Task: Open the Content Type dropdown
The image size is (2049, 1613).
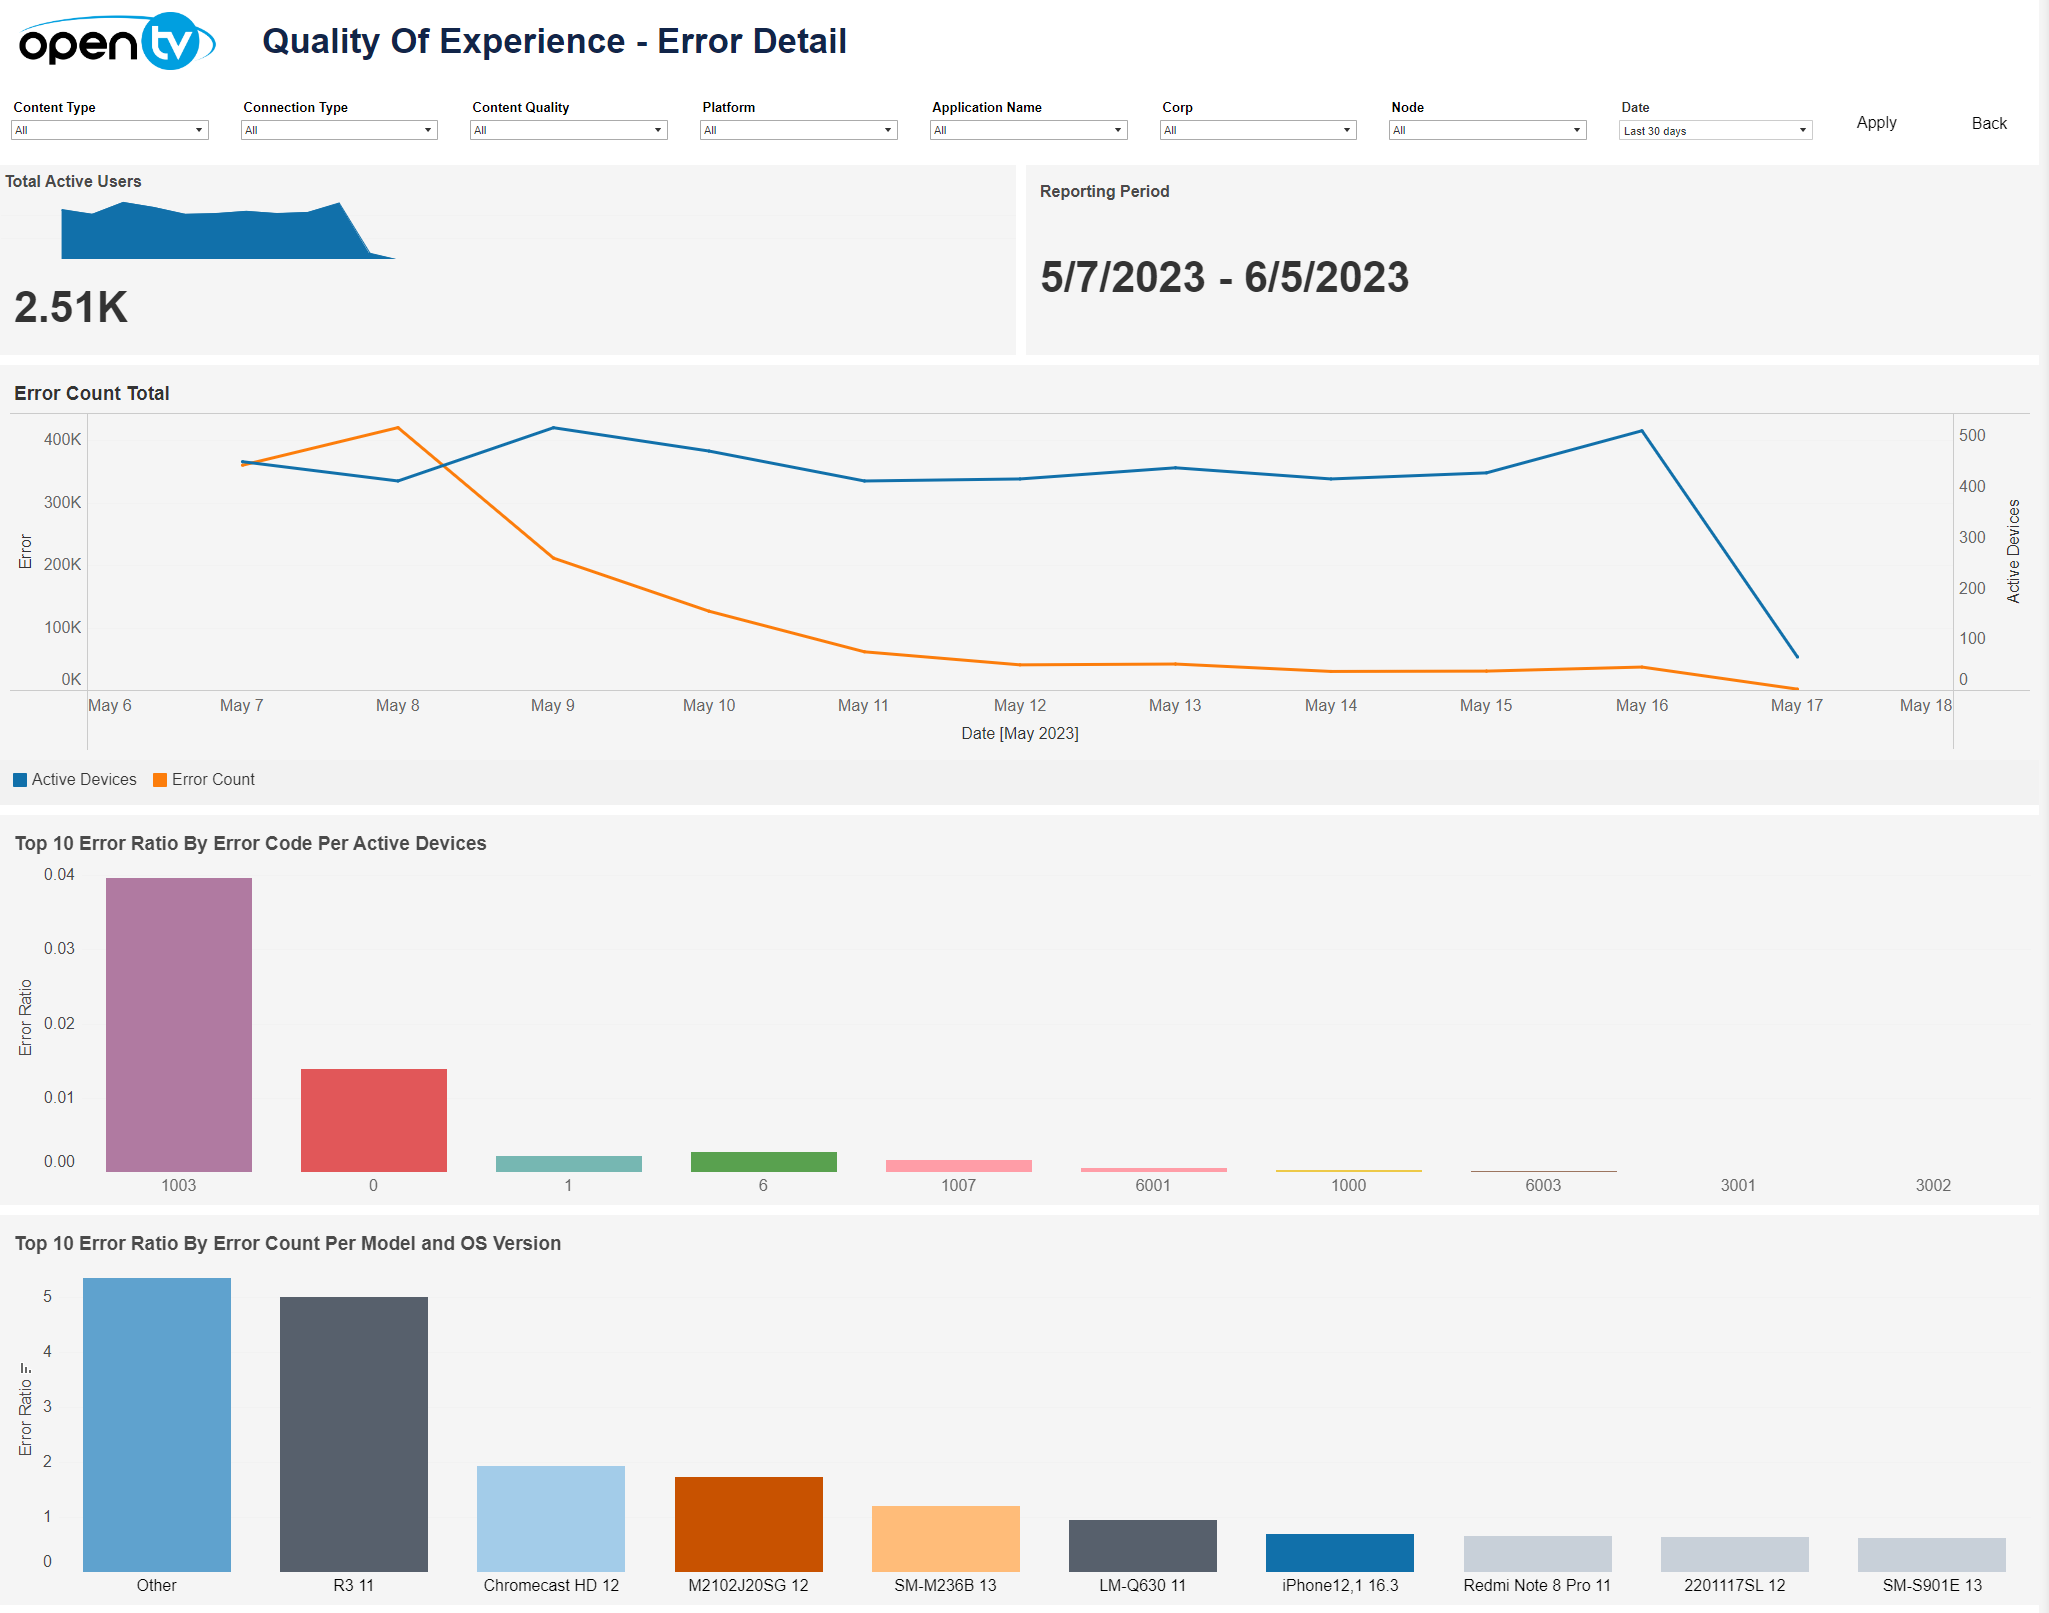Action: 109,130
